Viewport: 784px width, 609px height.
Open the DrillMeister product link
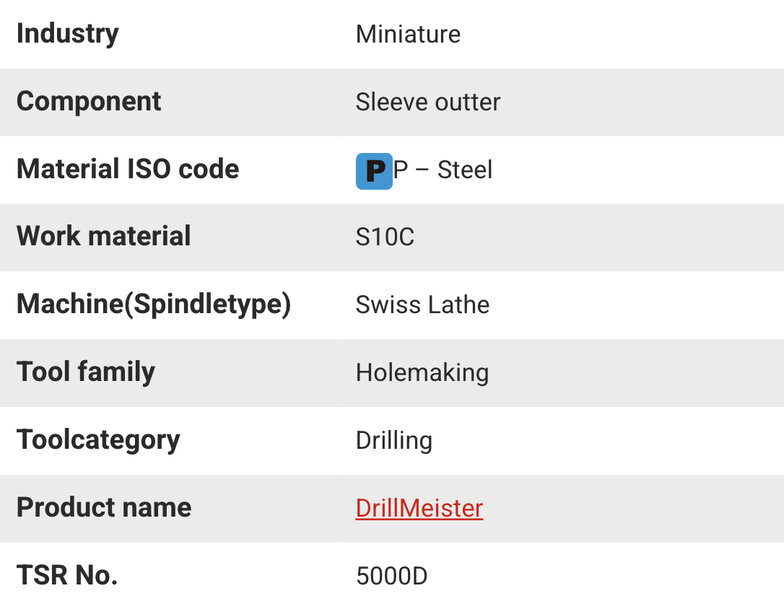click(x=419, y=508)
